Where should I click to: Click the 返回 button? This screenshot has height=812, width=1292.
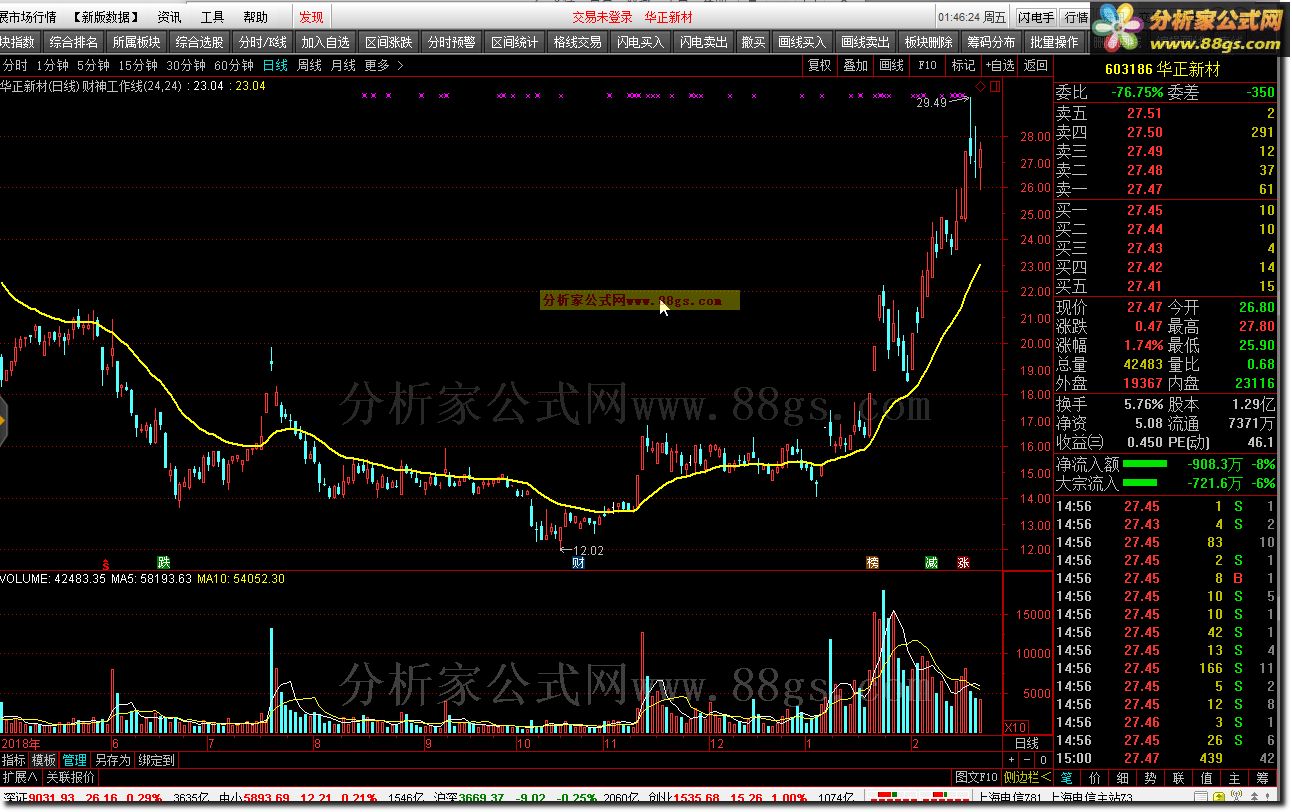(1035, 65)
